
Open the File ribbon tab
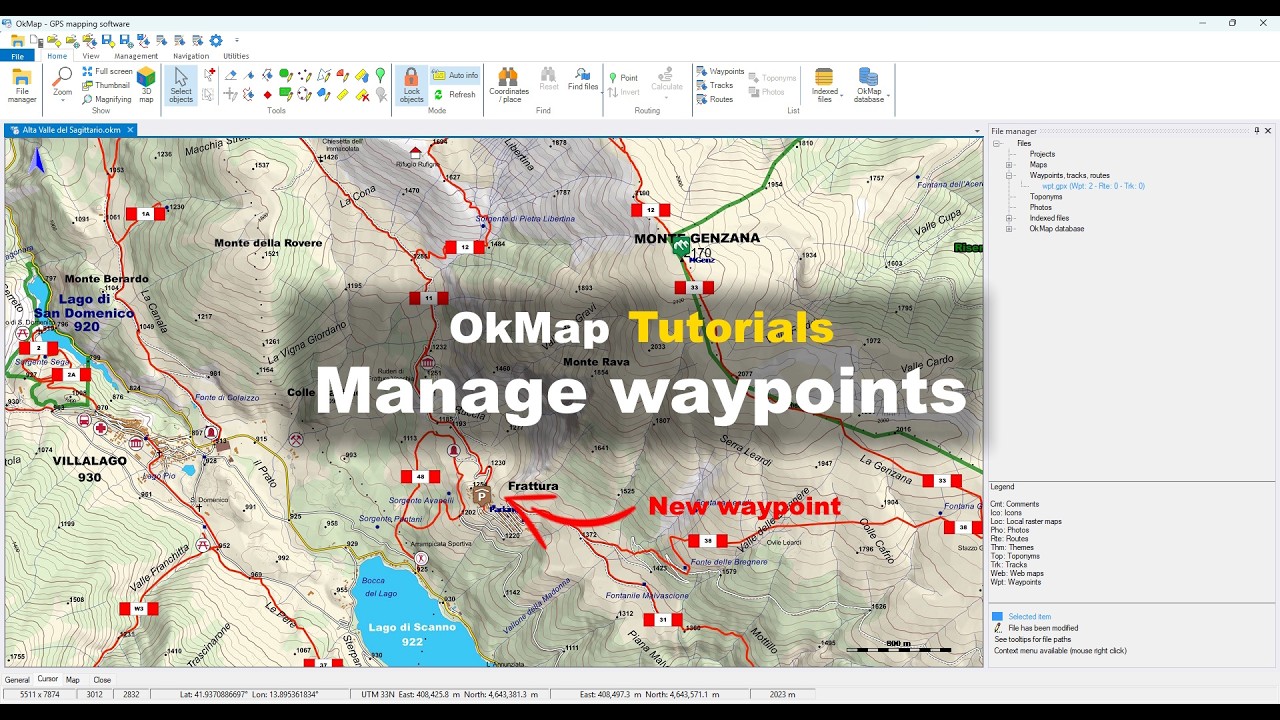click(x=18, y=56)
